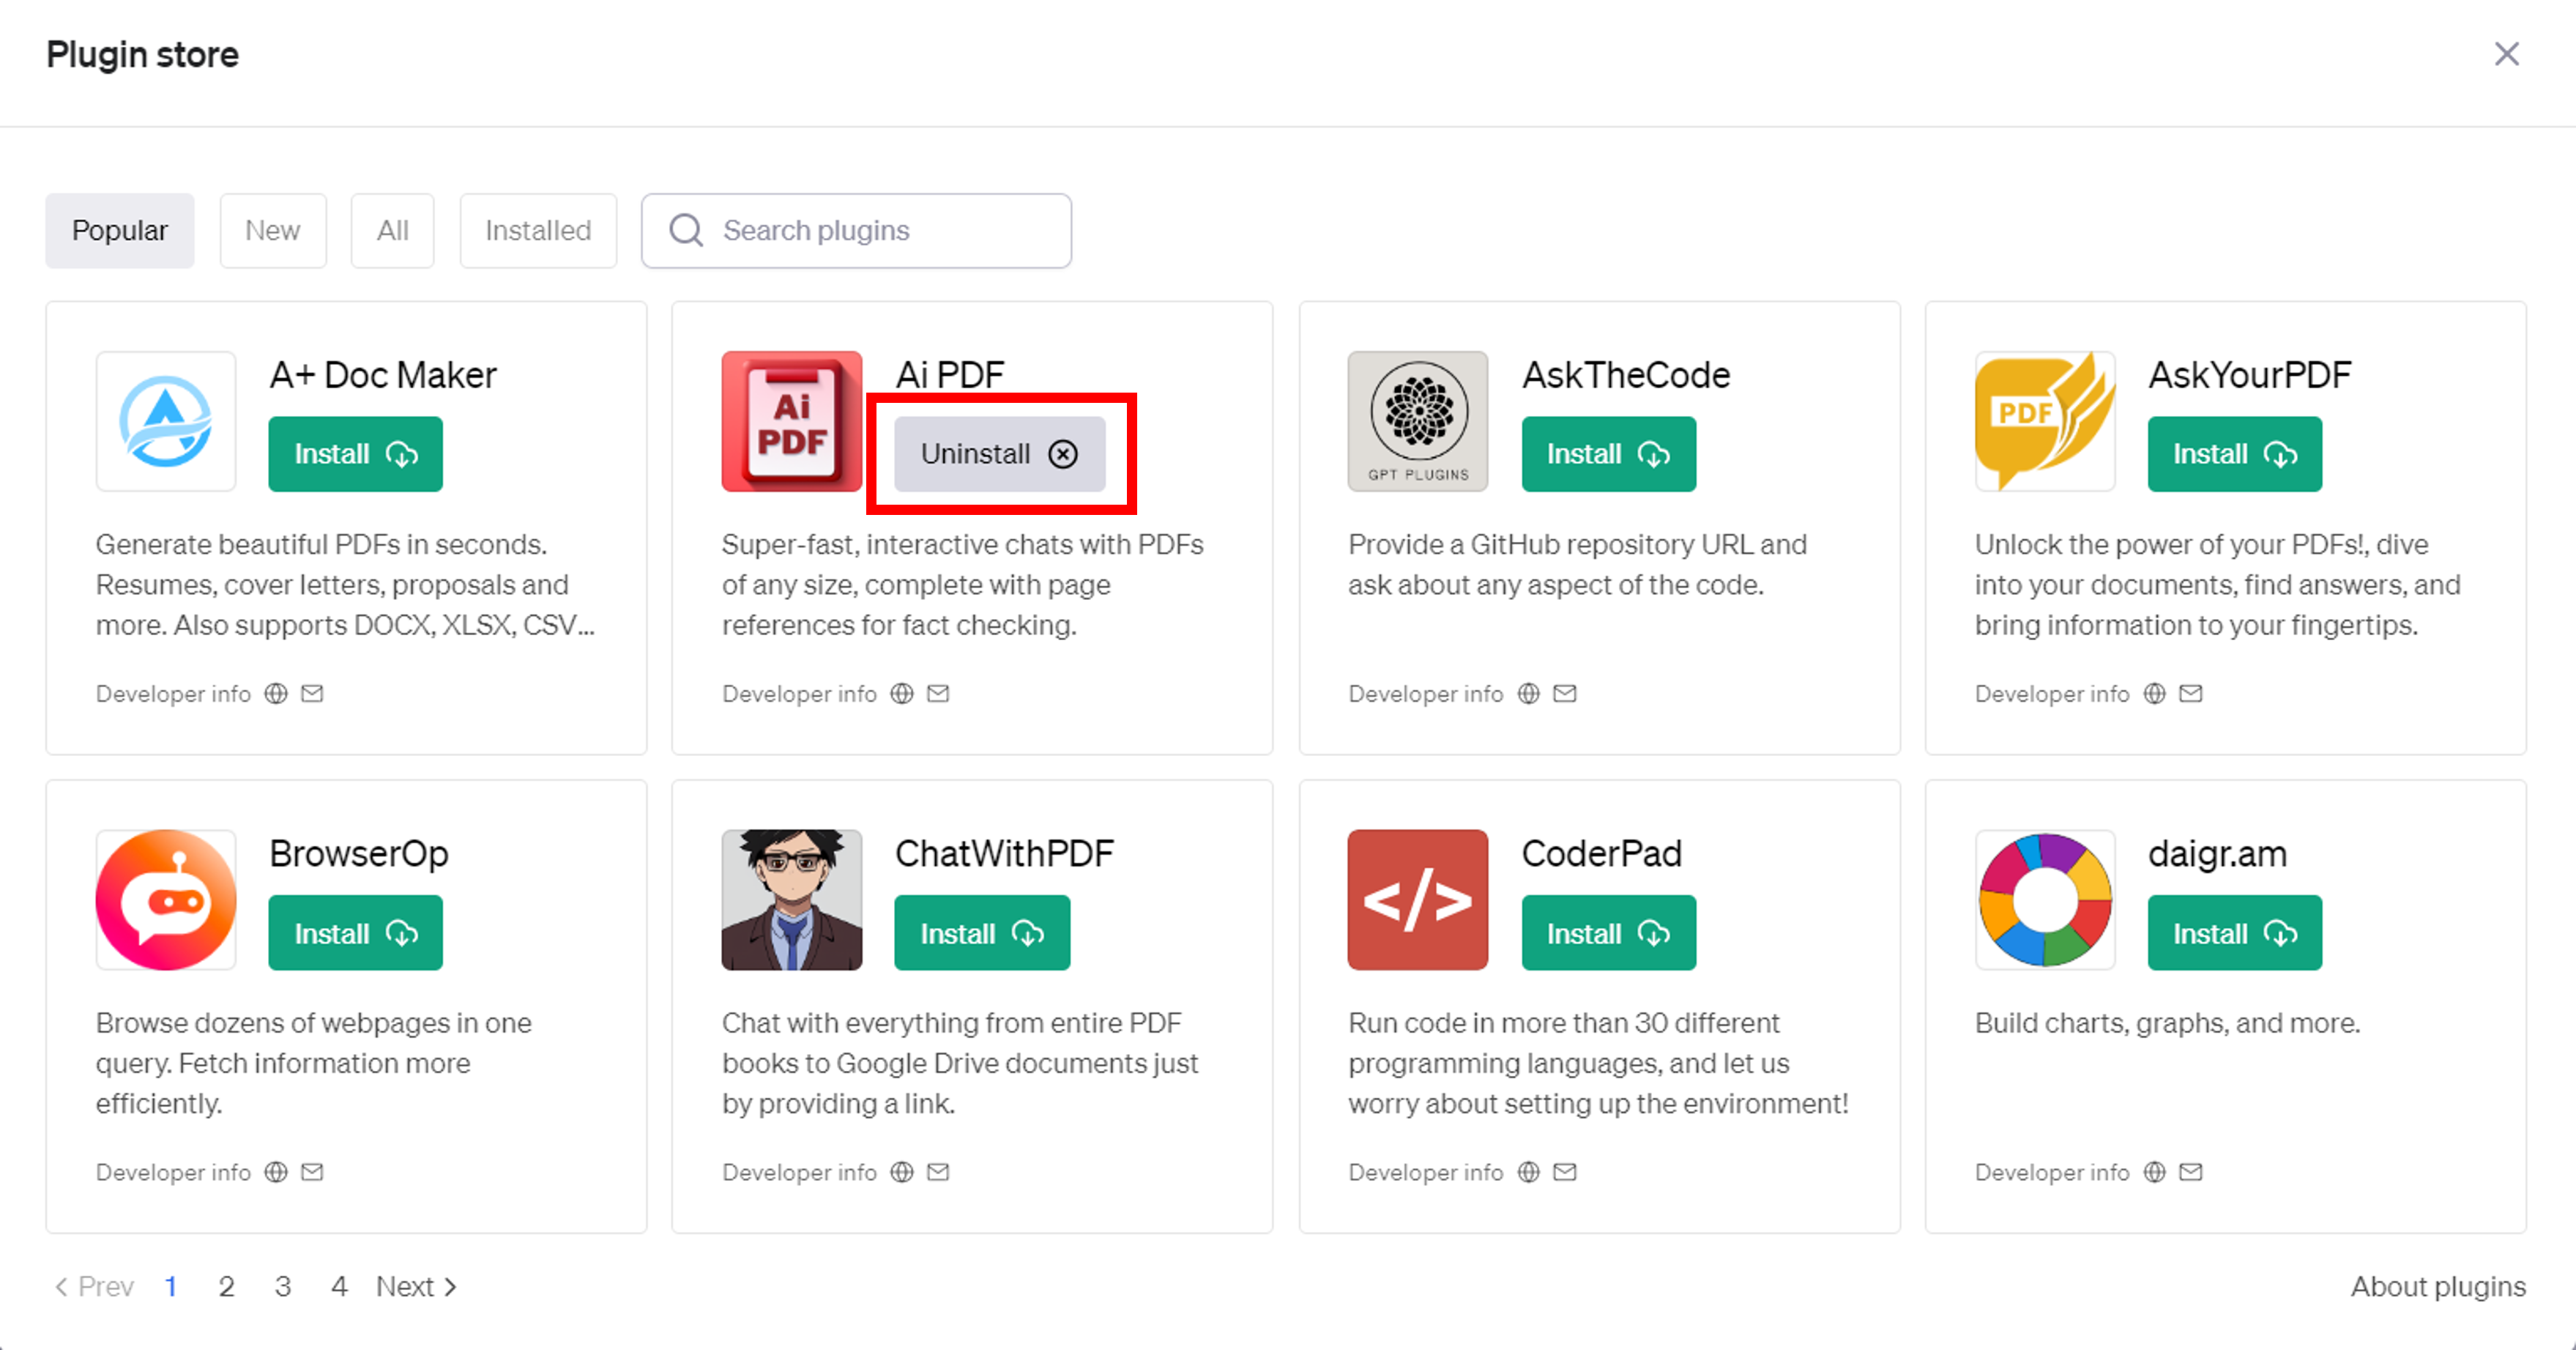The width and height of the screenshot is (2576, 1350).
Task: Click the BrowserOp robot logo
Action: [x=166, y=900]
